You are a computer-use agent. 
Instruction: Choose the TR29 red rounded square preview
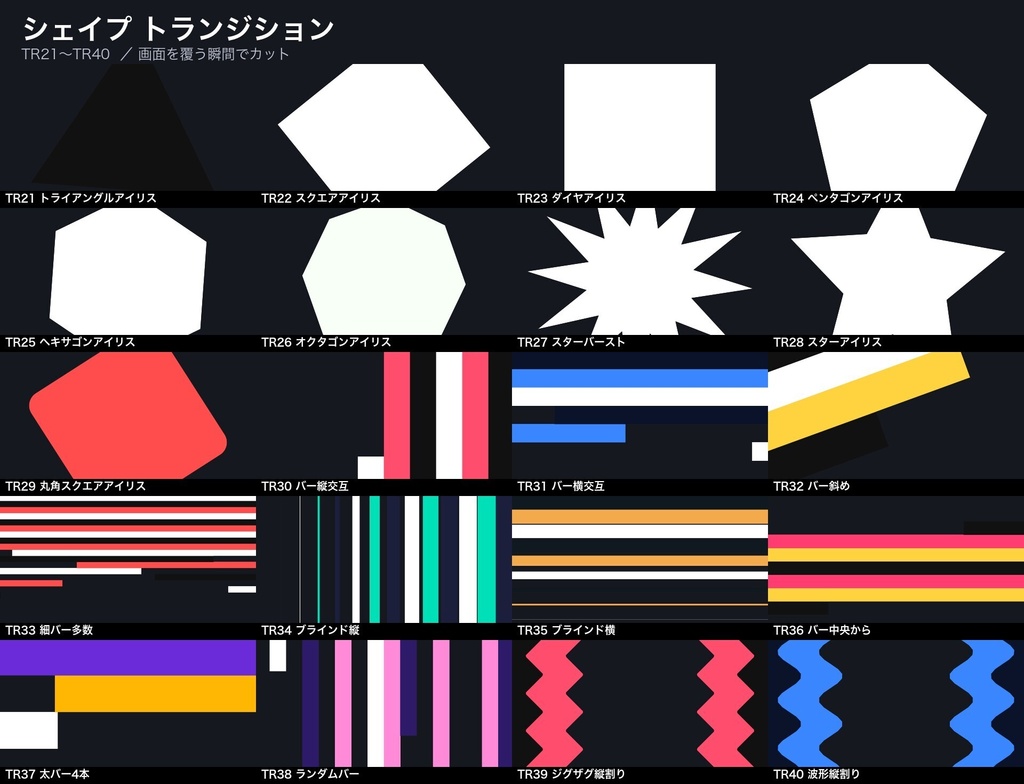[128, 416]
